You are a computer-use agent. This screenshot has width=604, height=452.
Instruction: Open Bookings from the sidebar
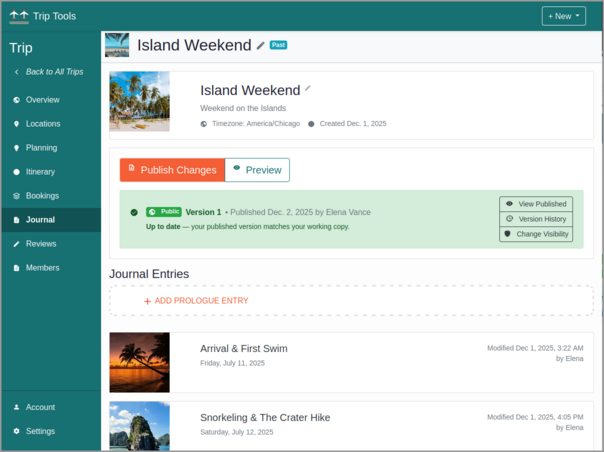[x=42, y=196]
